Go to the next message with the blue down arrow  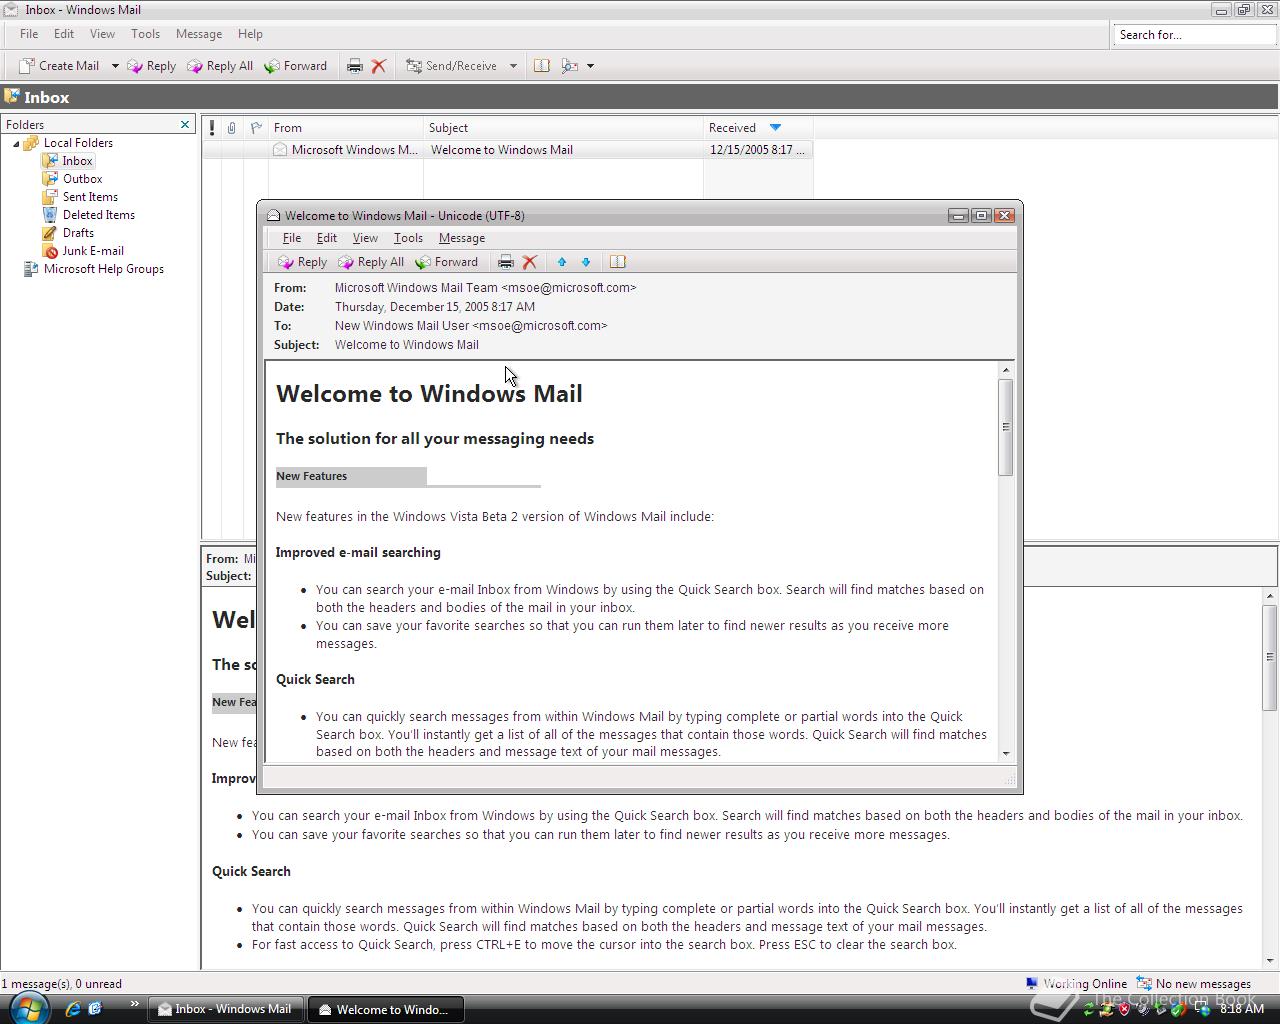pos(586,262)
